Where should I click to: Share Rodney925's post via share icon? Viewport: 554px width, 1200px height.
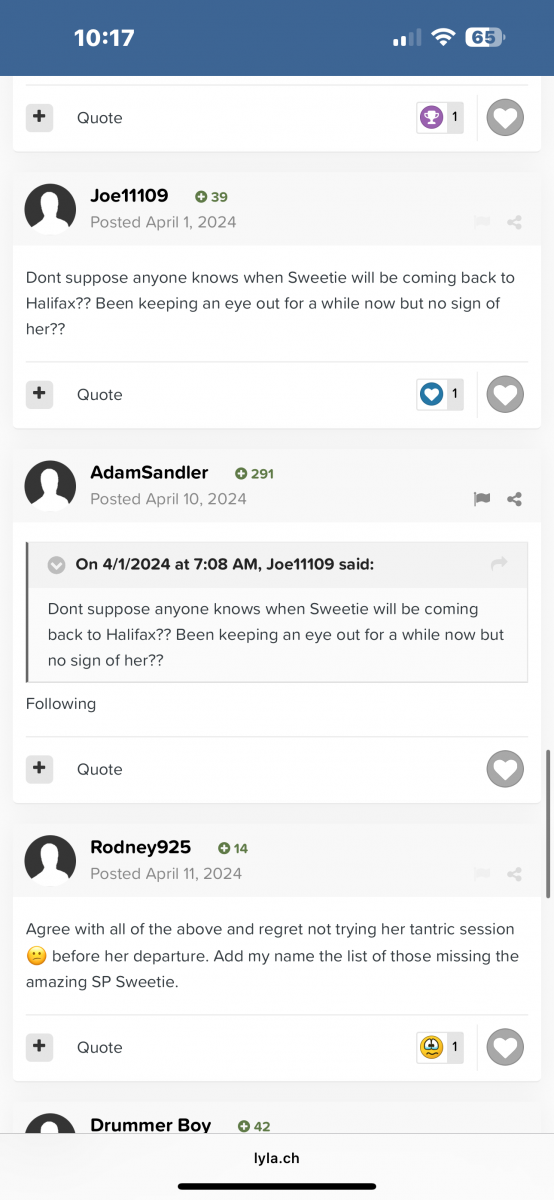click(x=514, y=874)
